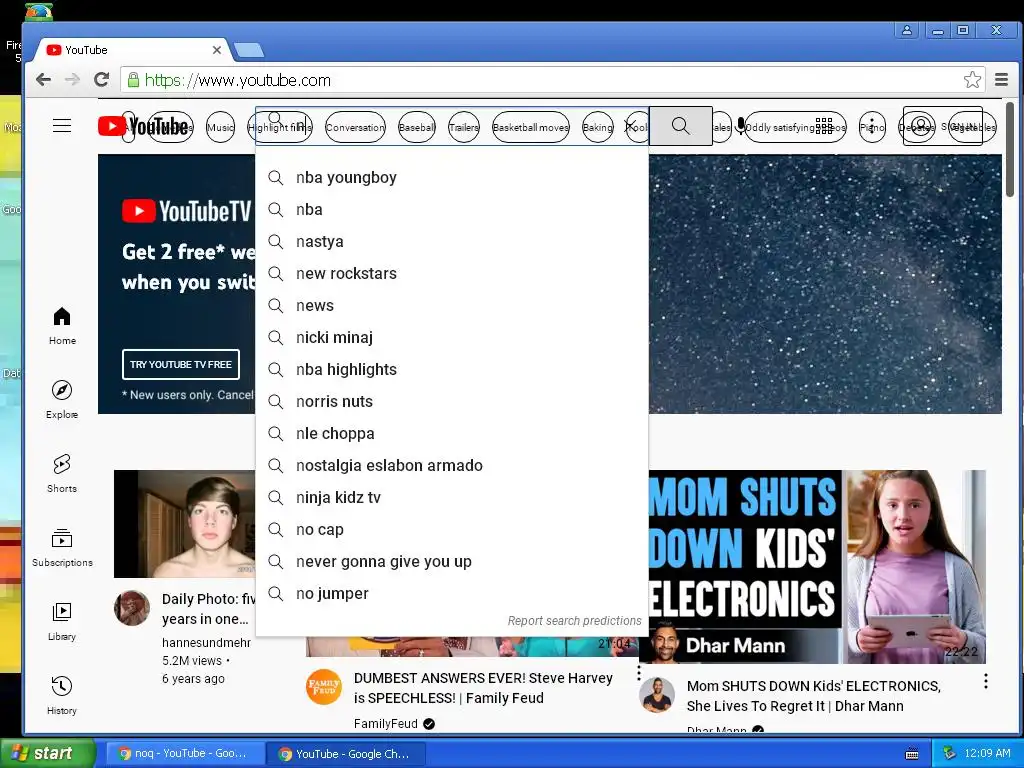Image resolution: width=1024 pixels, height=768 pixels.
Task: Choose the 'norris nuts' search suggestion
Action: 452,402
